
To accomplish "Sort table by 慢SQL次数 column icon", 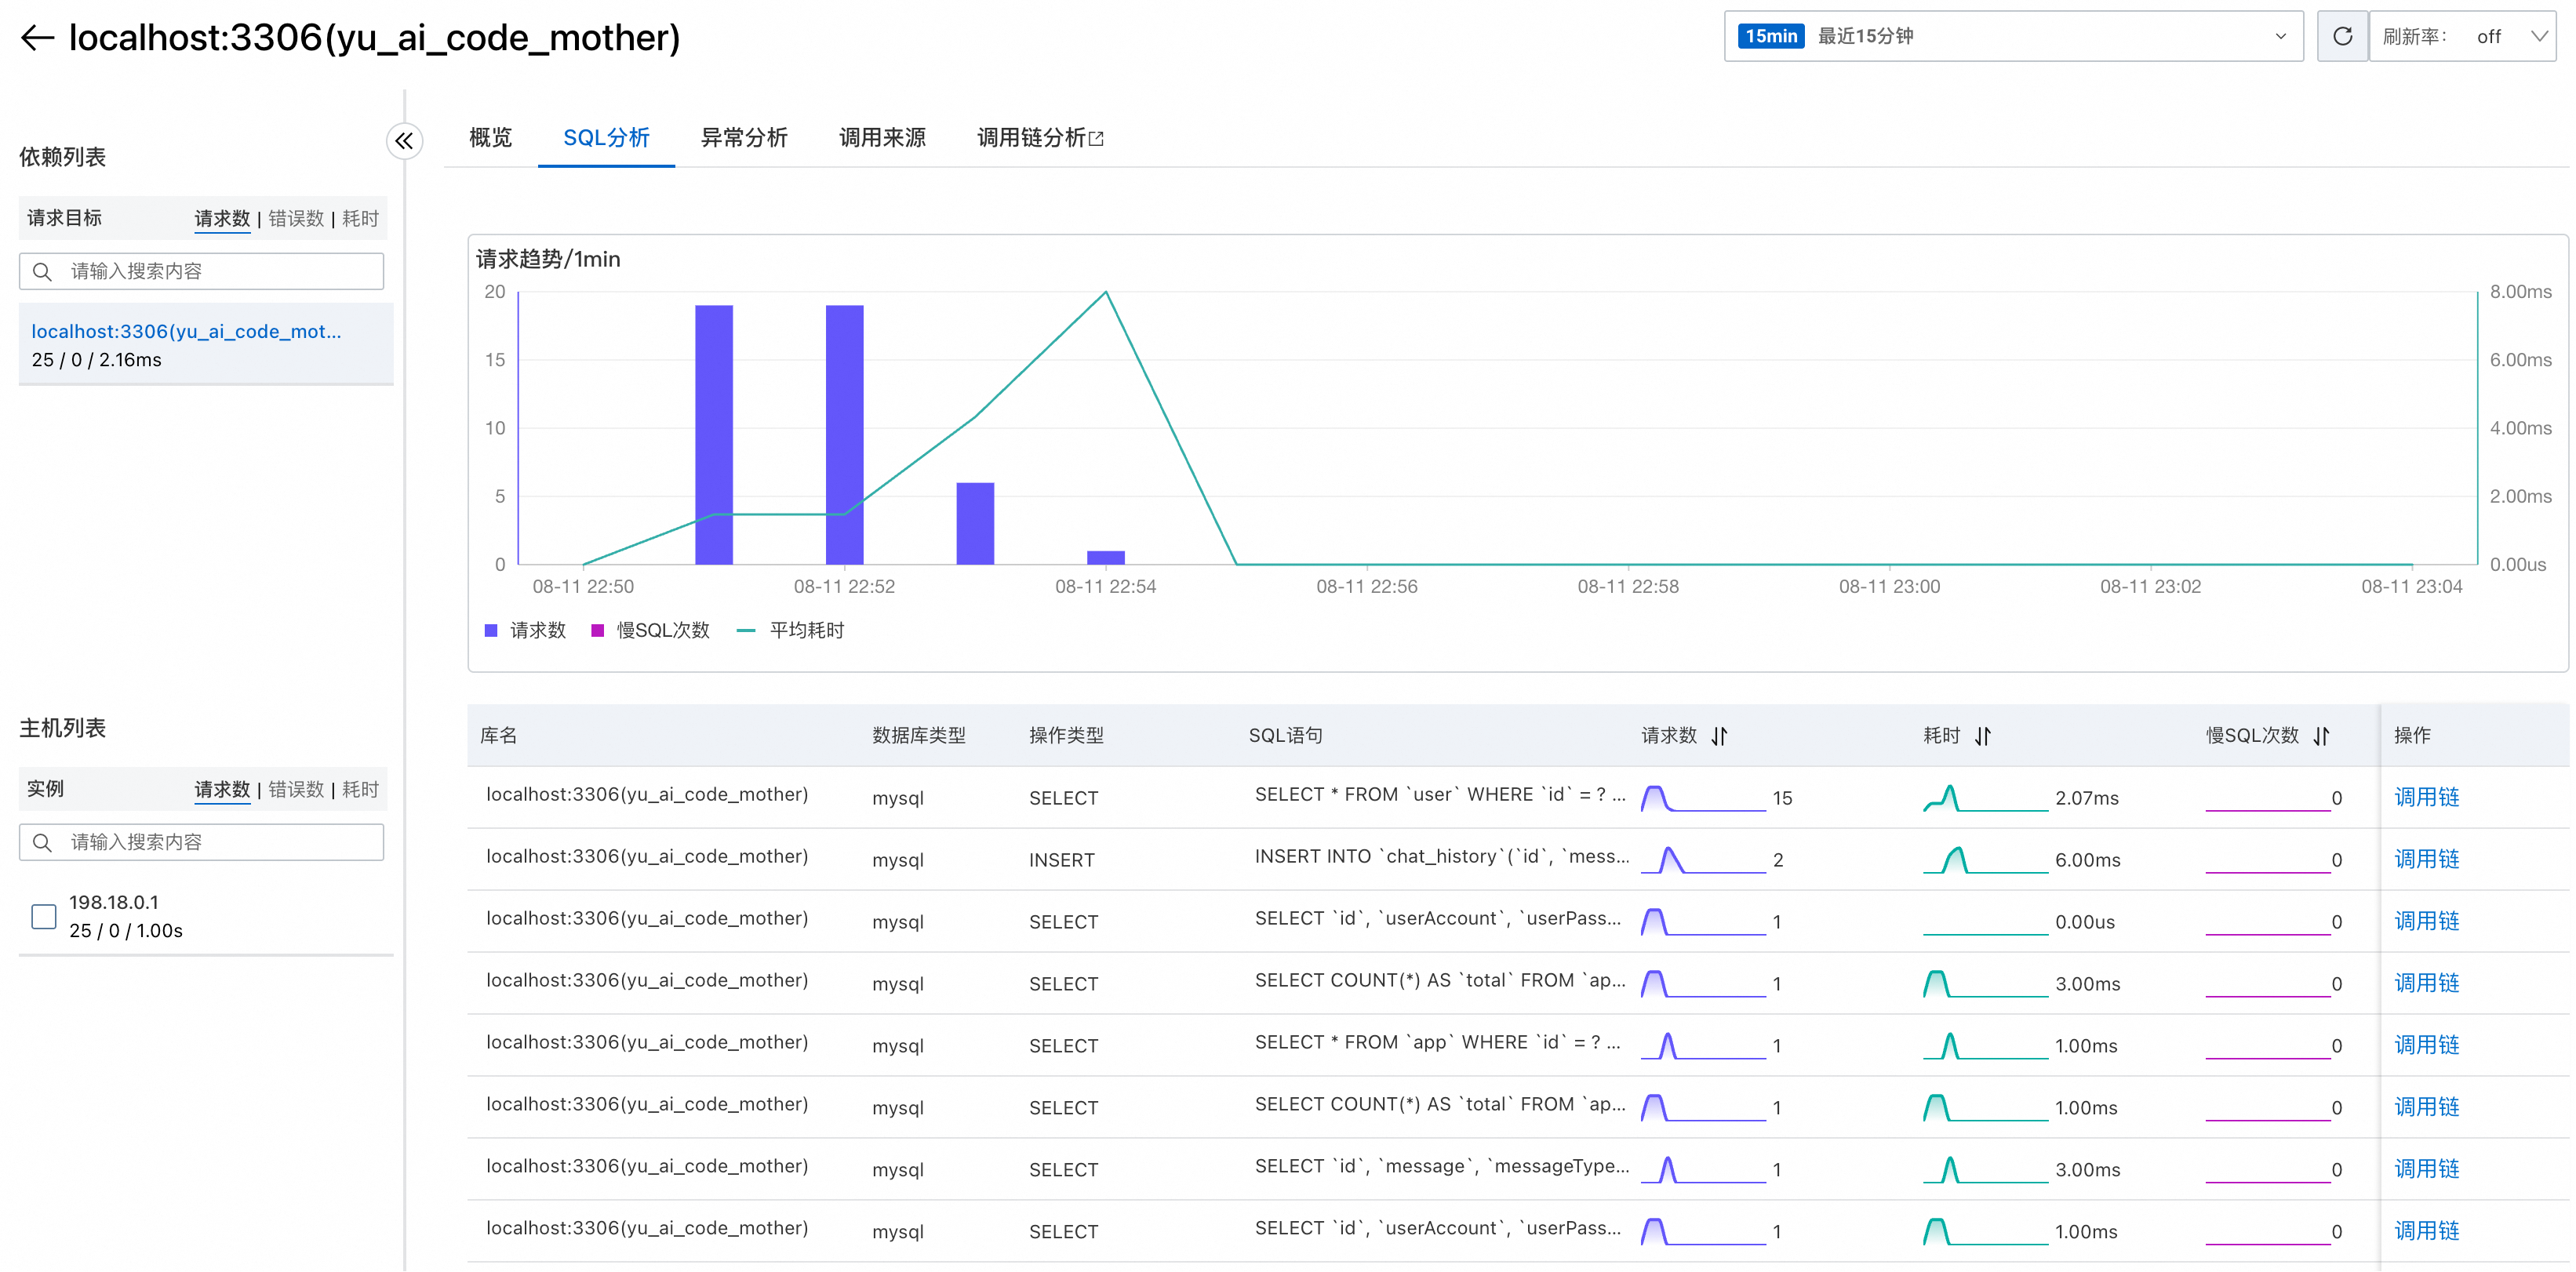I will tap(2321, 736).
